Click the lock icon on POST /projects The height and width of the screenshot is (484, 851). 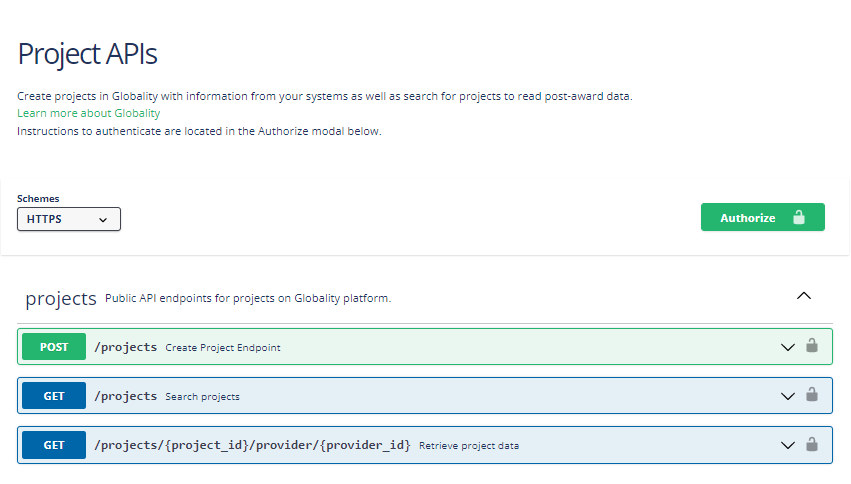pyautogui.click(x=812, y=346)
